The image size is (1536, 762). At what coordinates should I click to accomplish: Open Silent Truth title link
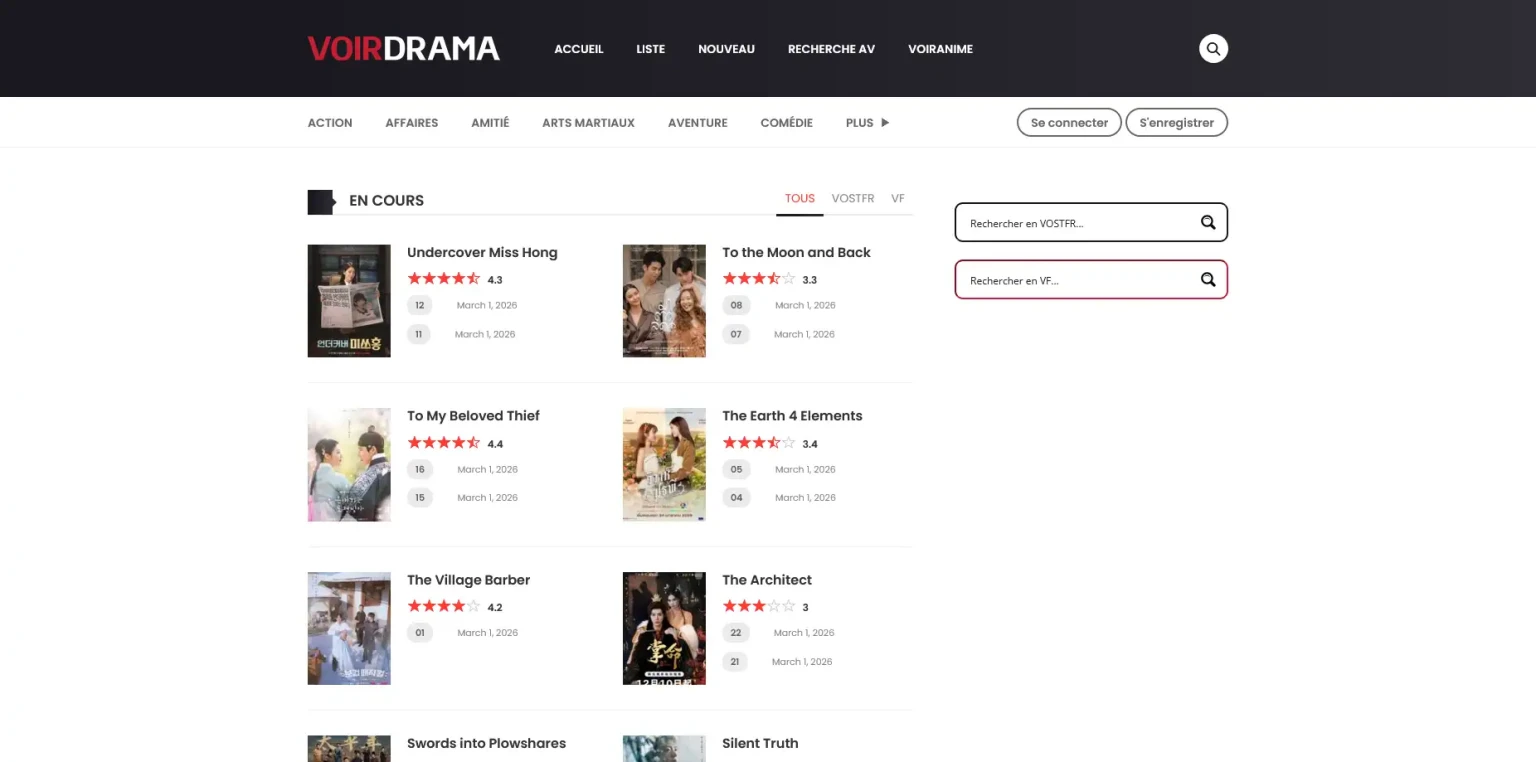(x=760, y=743)
